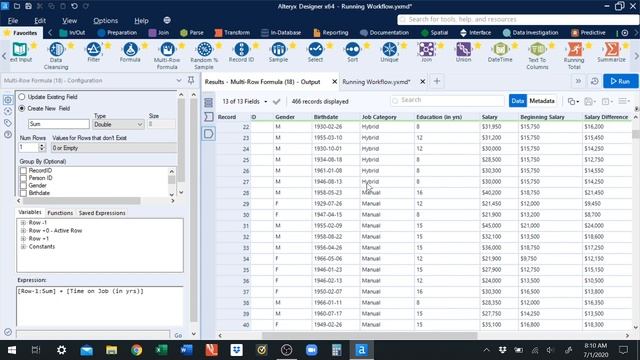Viewport: 640px width, 360px height.
Task: Open the help icon in configuration sidebar
Action: point(8,134)
